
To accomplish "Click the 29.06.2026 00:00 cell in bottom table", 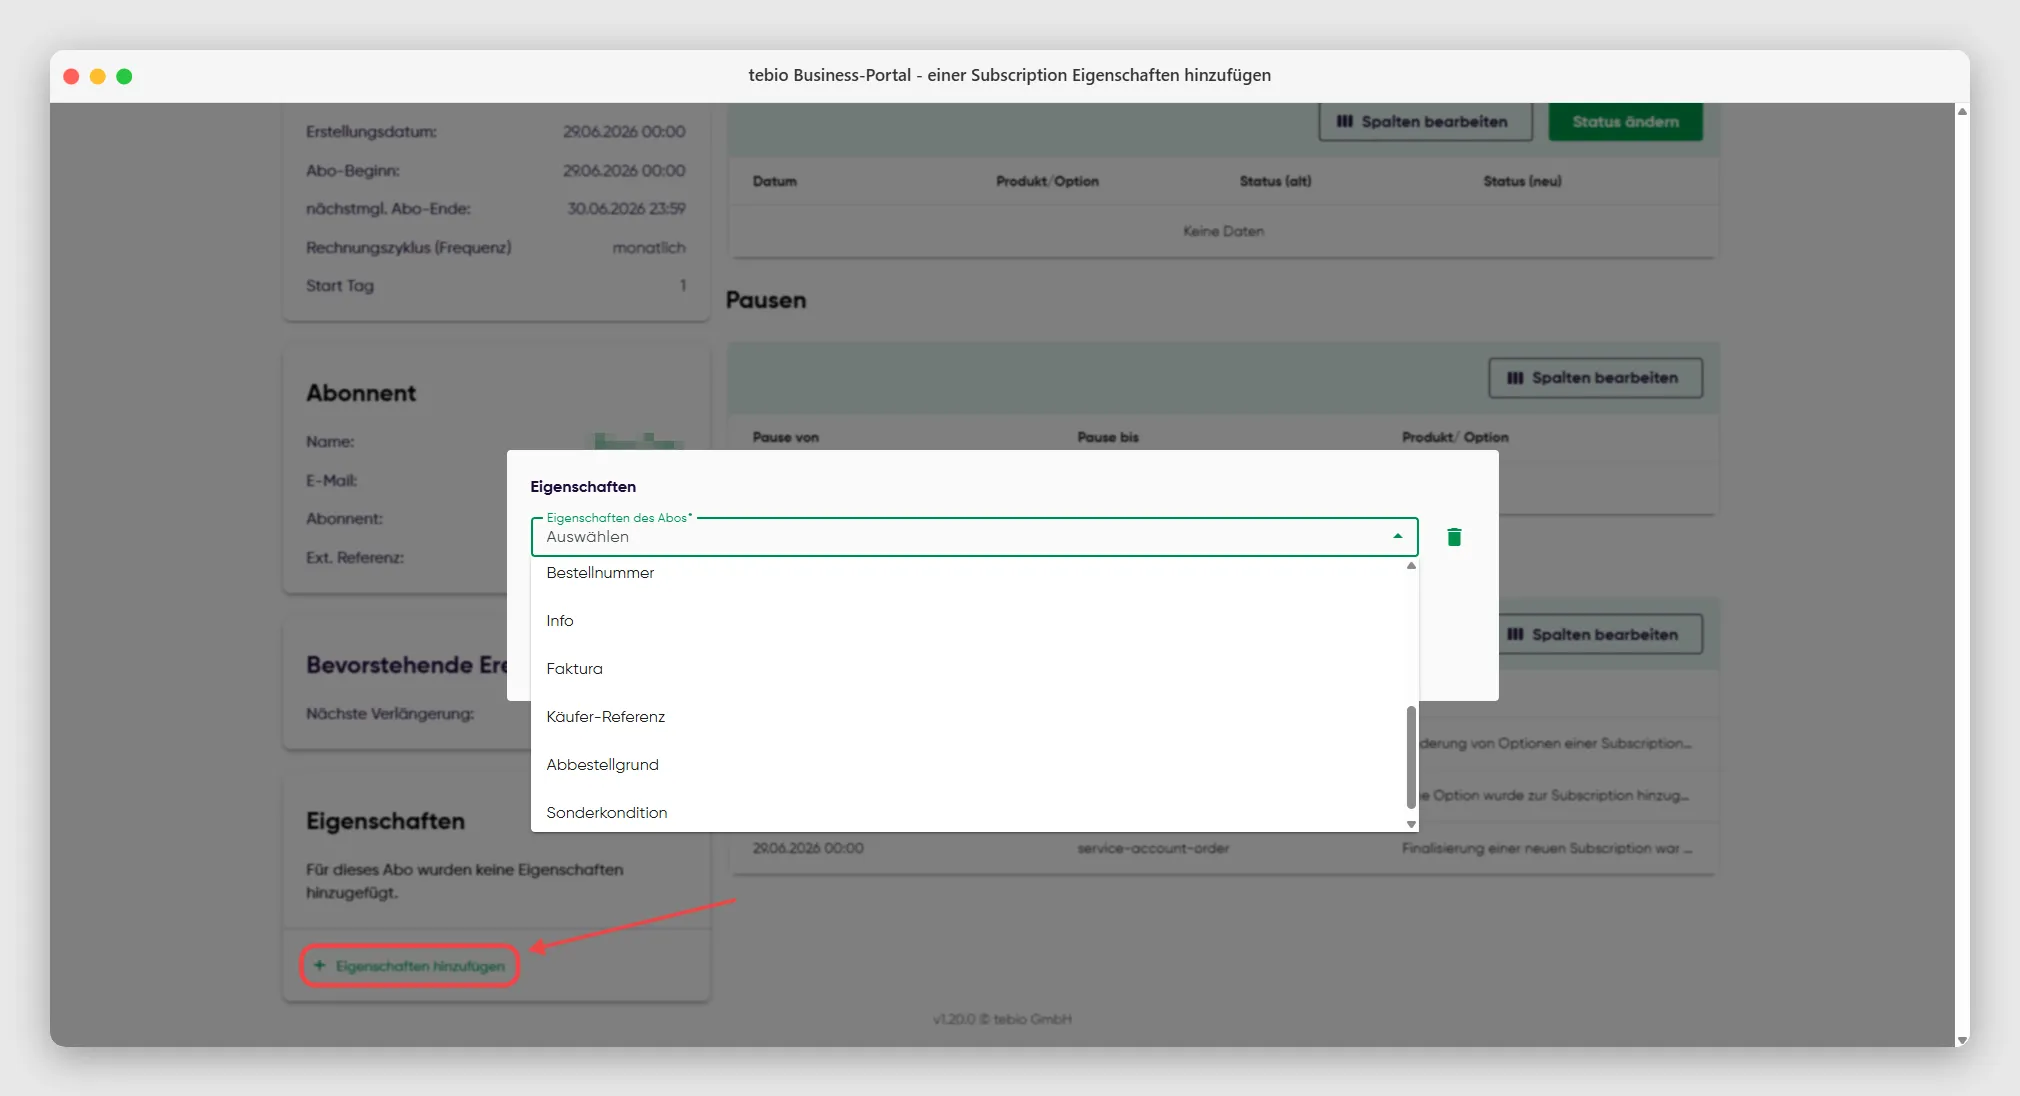I will click(x=808, y=848).
